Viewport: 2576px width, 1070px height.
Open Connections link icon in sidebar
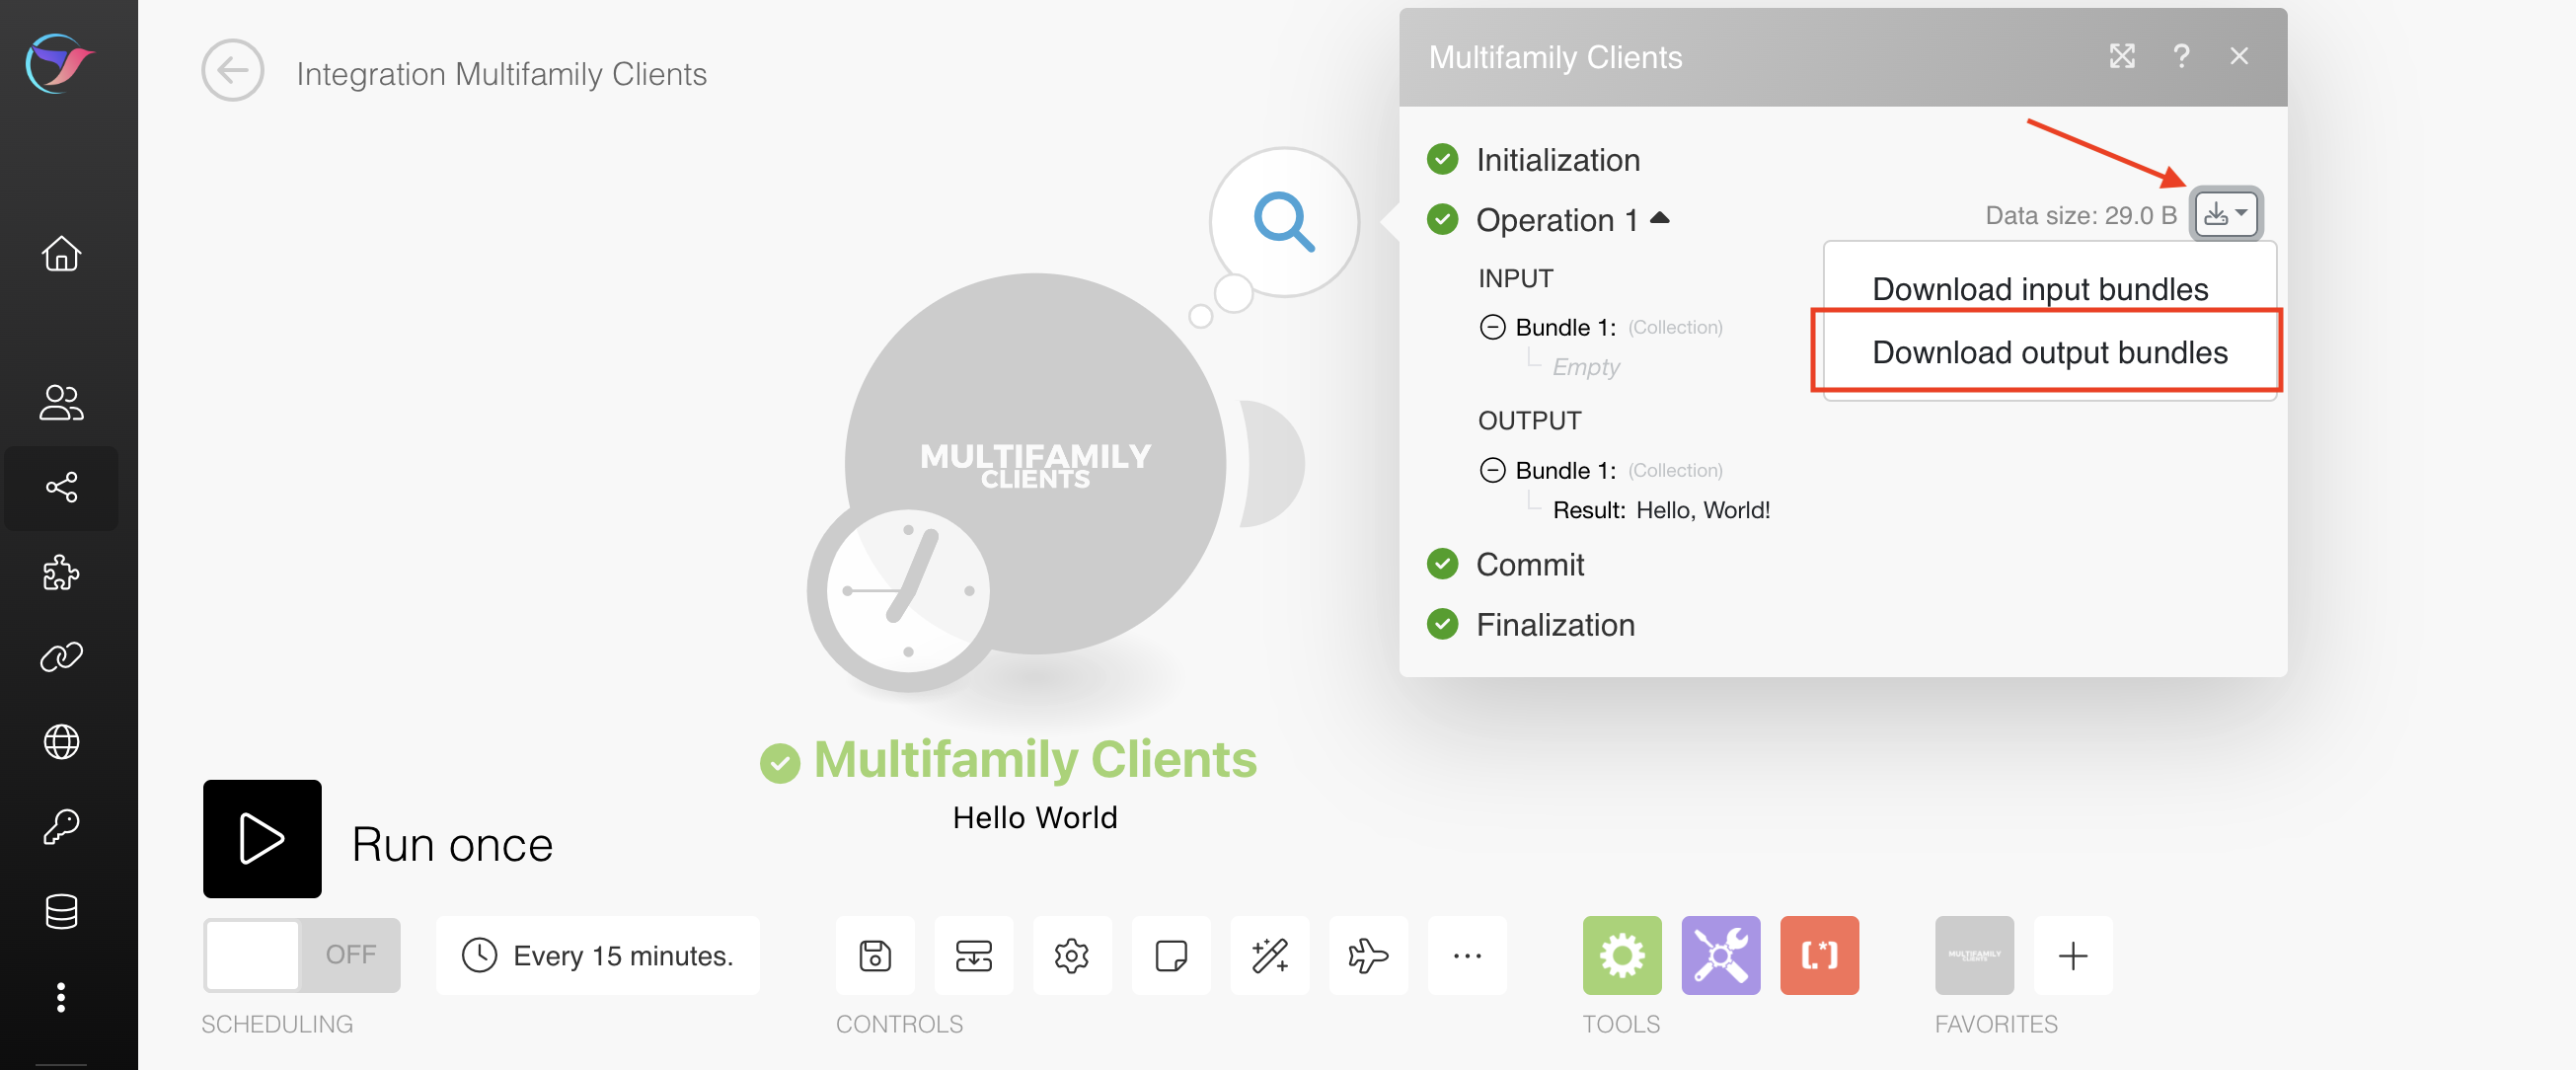(x=61, y=657)
